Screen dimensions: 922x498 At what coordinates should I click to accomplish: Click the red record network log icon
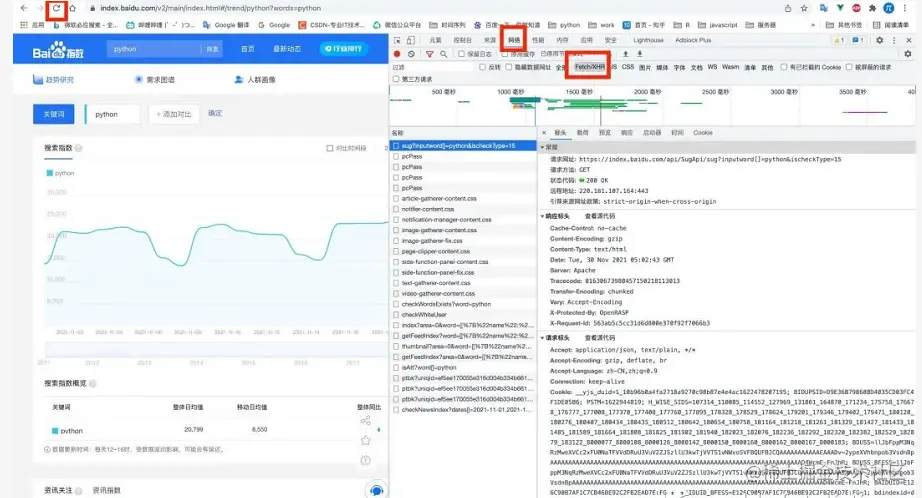pyautogui.click(x=397, y=54)
